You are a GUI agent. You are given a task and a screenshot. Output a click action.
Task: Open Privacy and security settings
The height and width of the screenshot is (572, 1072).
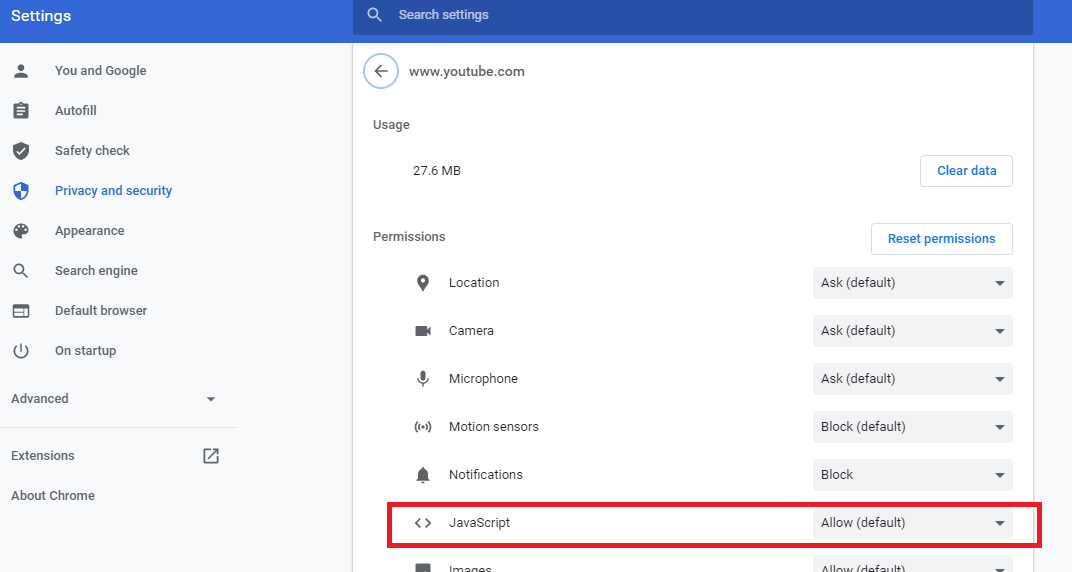pyautogui.click(x=113, y=191)
